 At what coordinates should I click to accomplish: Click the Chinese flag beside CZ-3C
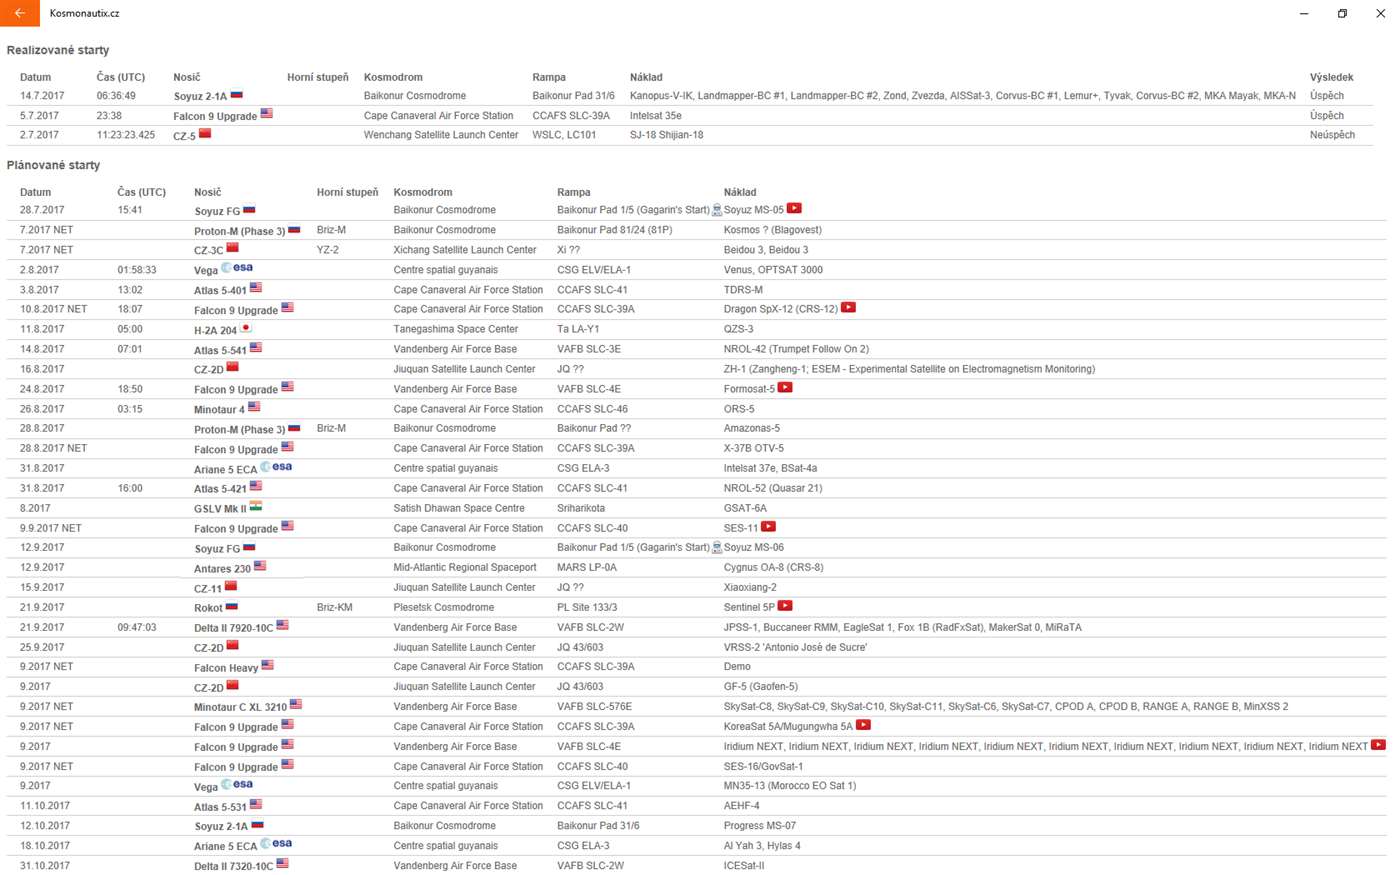[232, 248]
